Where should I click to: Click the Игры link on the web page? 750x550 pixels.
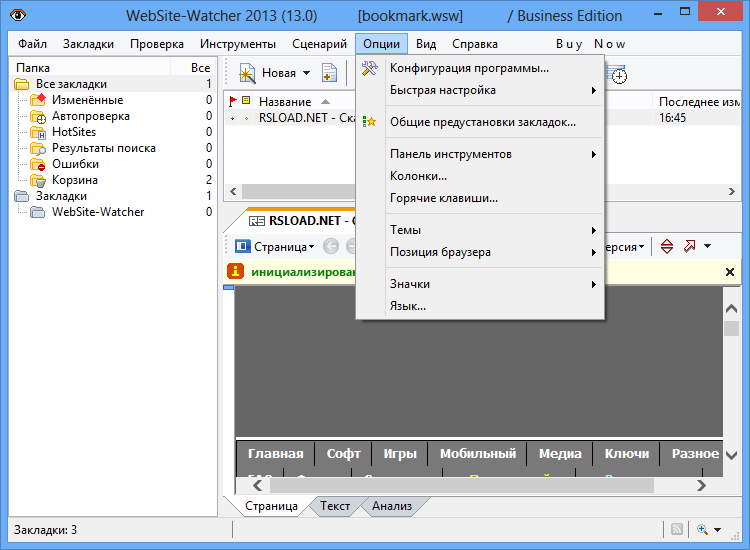click(400, 453)
